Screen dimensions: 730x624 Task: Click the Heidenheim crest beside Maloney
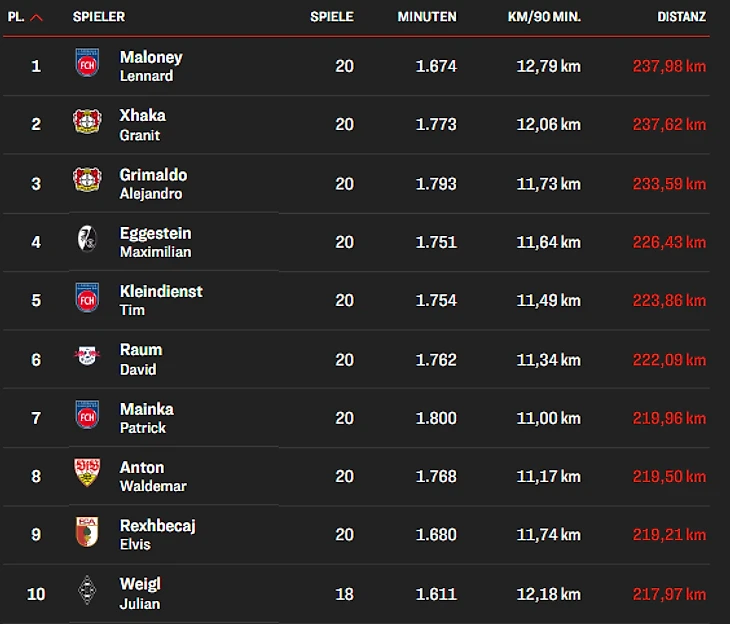point(87,64)
